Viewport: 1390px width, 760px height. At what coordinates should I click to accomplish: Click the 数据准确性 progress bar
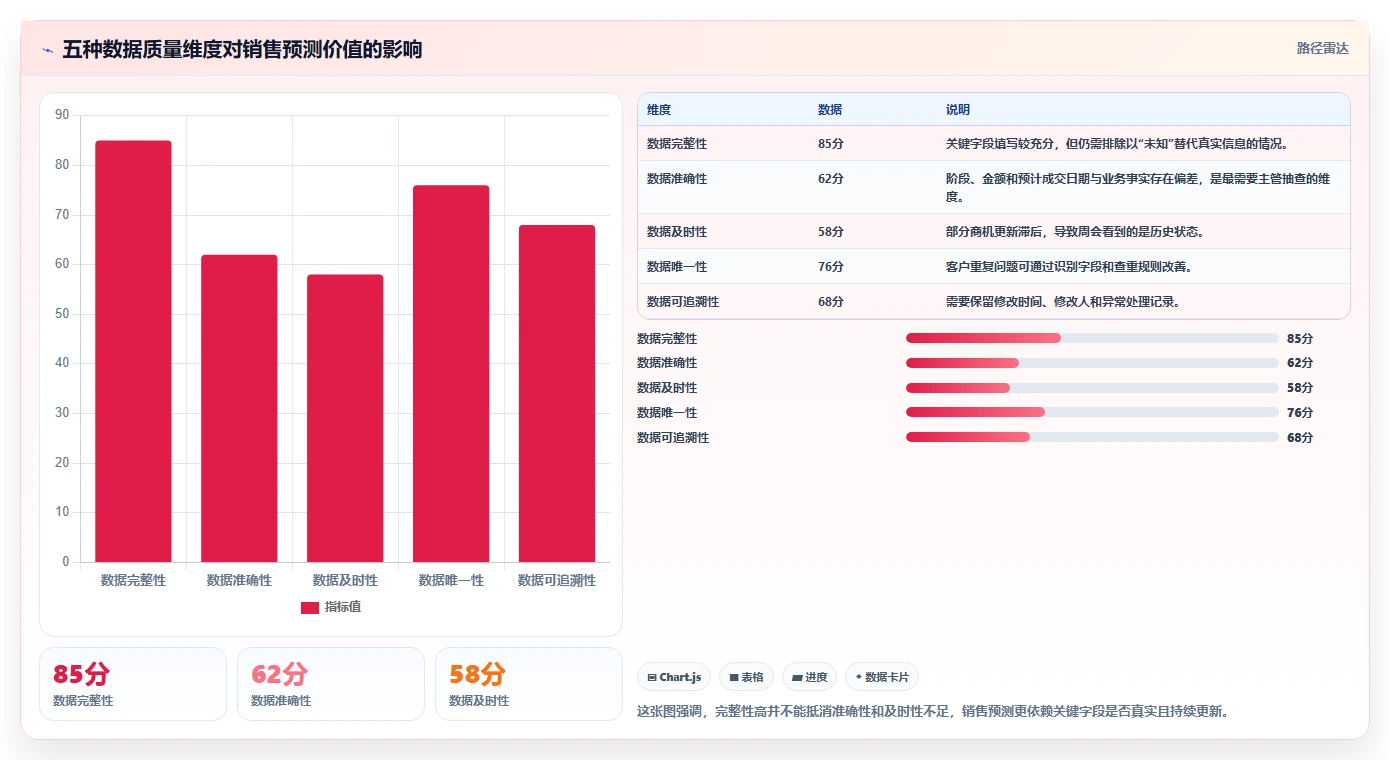point(1092,363)
